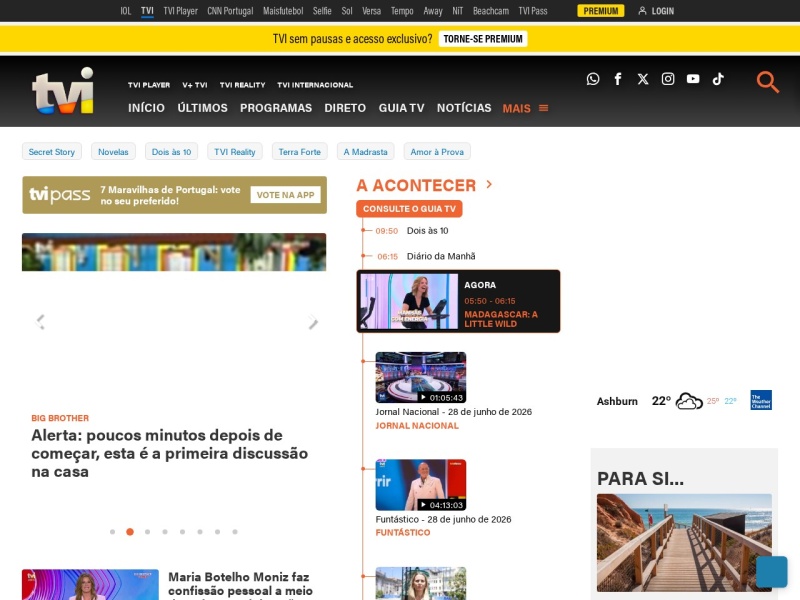Image resolution: width=800 pixels, height=600 pixels.
Task: Open TVI PLAYER sub-navigation link
Action: tap(149, 85)
